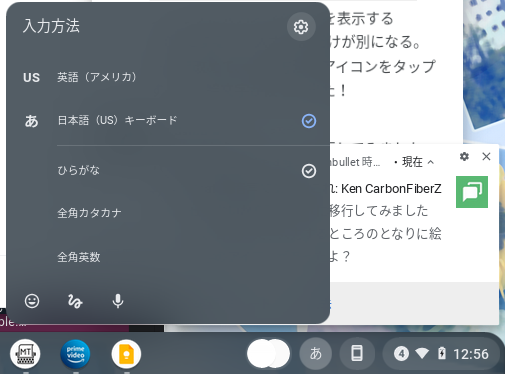
Task: Open notification count badge 4
Action: coord(401,354)
